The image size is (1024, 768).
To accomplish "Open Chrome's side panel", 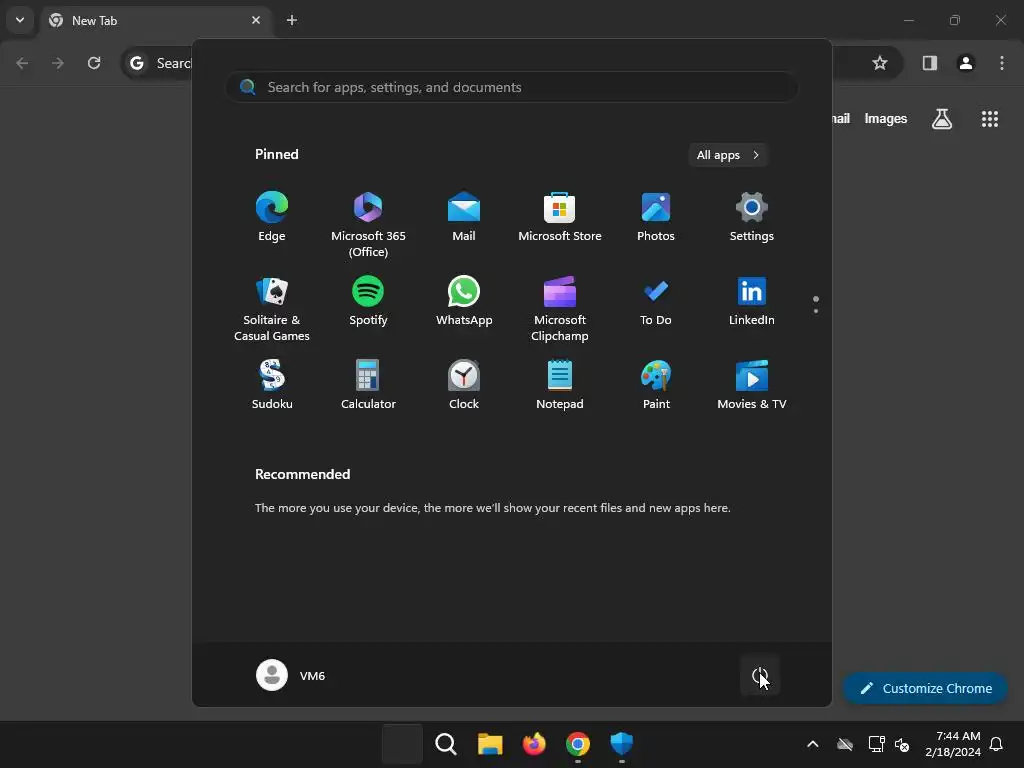I will [929, 63].
